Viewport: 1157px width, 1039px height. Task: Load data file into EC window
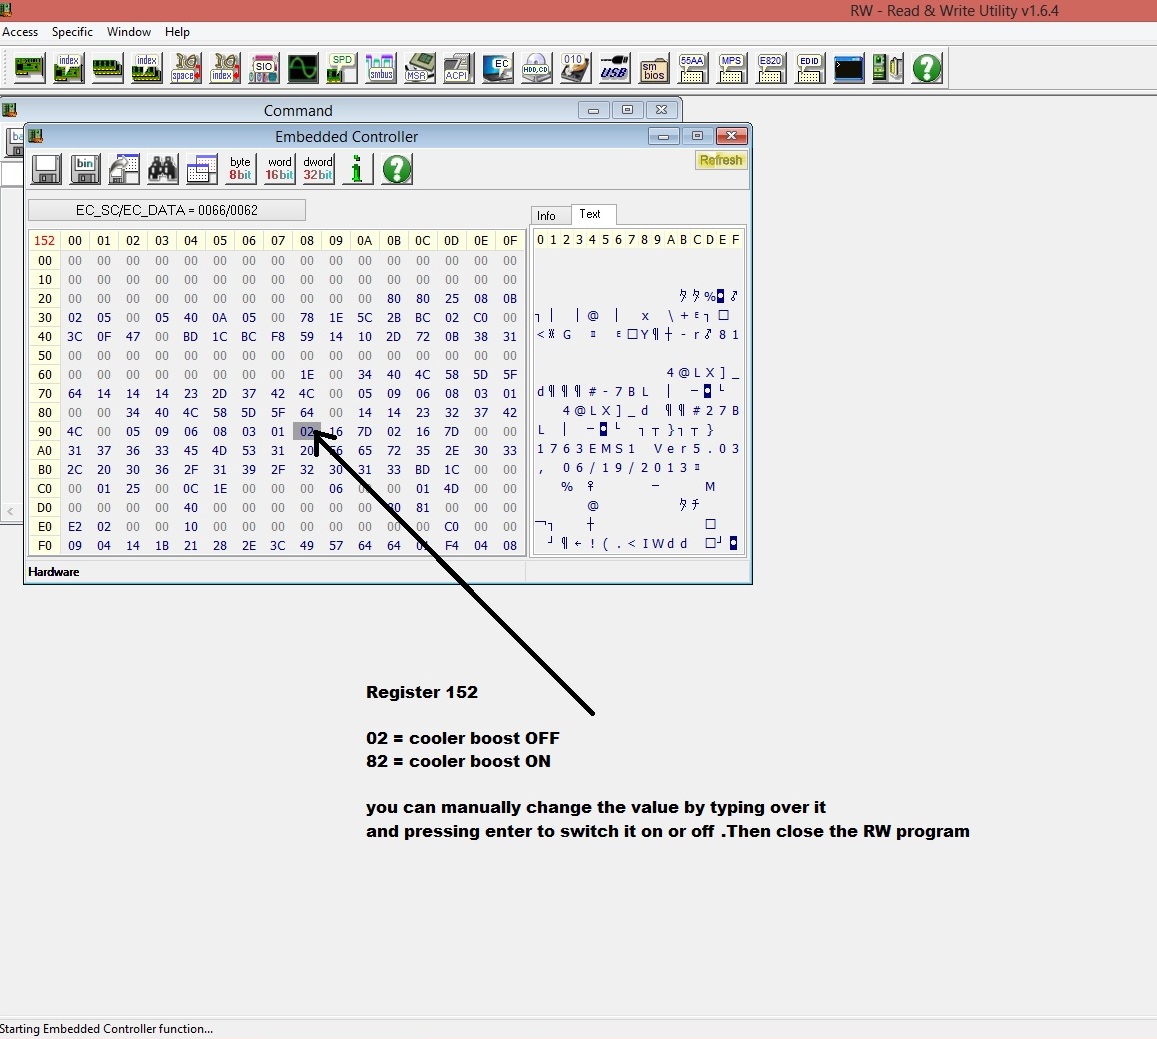coord(124,169)
